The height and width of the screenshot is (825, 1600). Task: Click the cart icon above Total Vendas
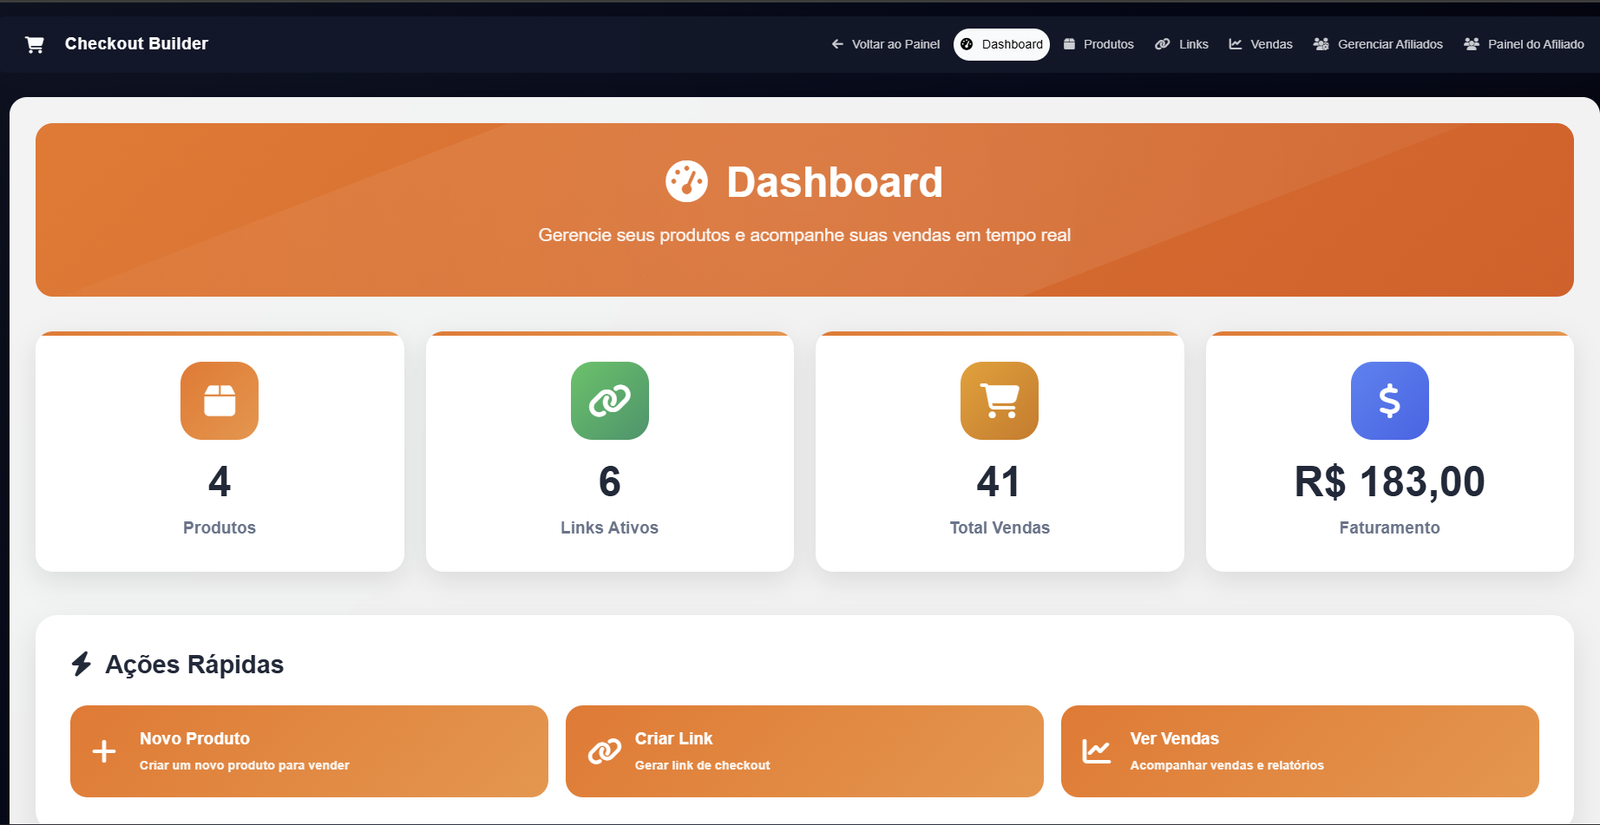click(999, 400)
